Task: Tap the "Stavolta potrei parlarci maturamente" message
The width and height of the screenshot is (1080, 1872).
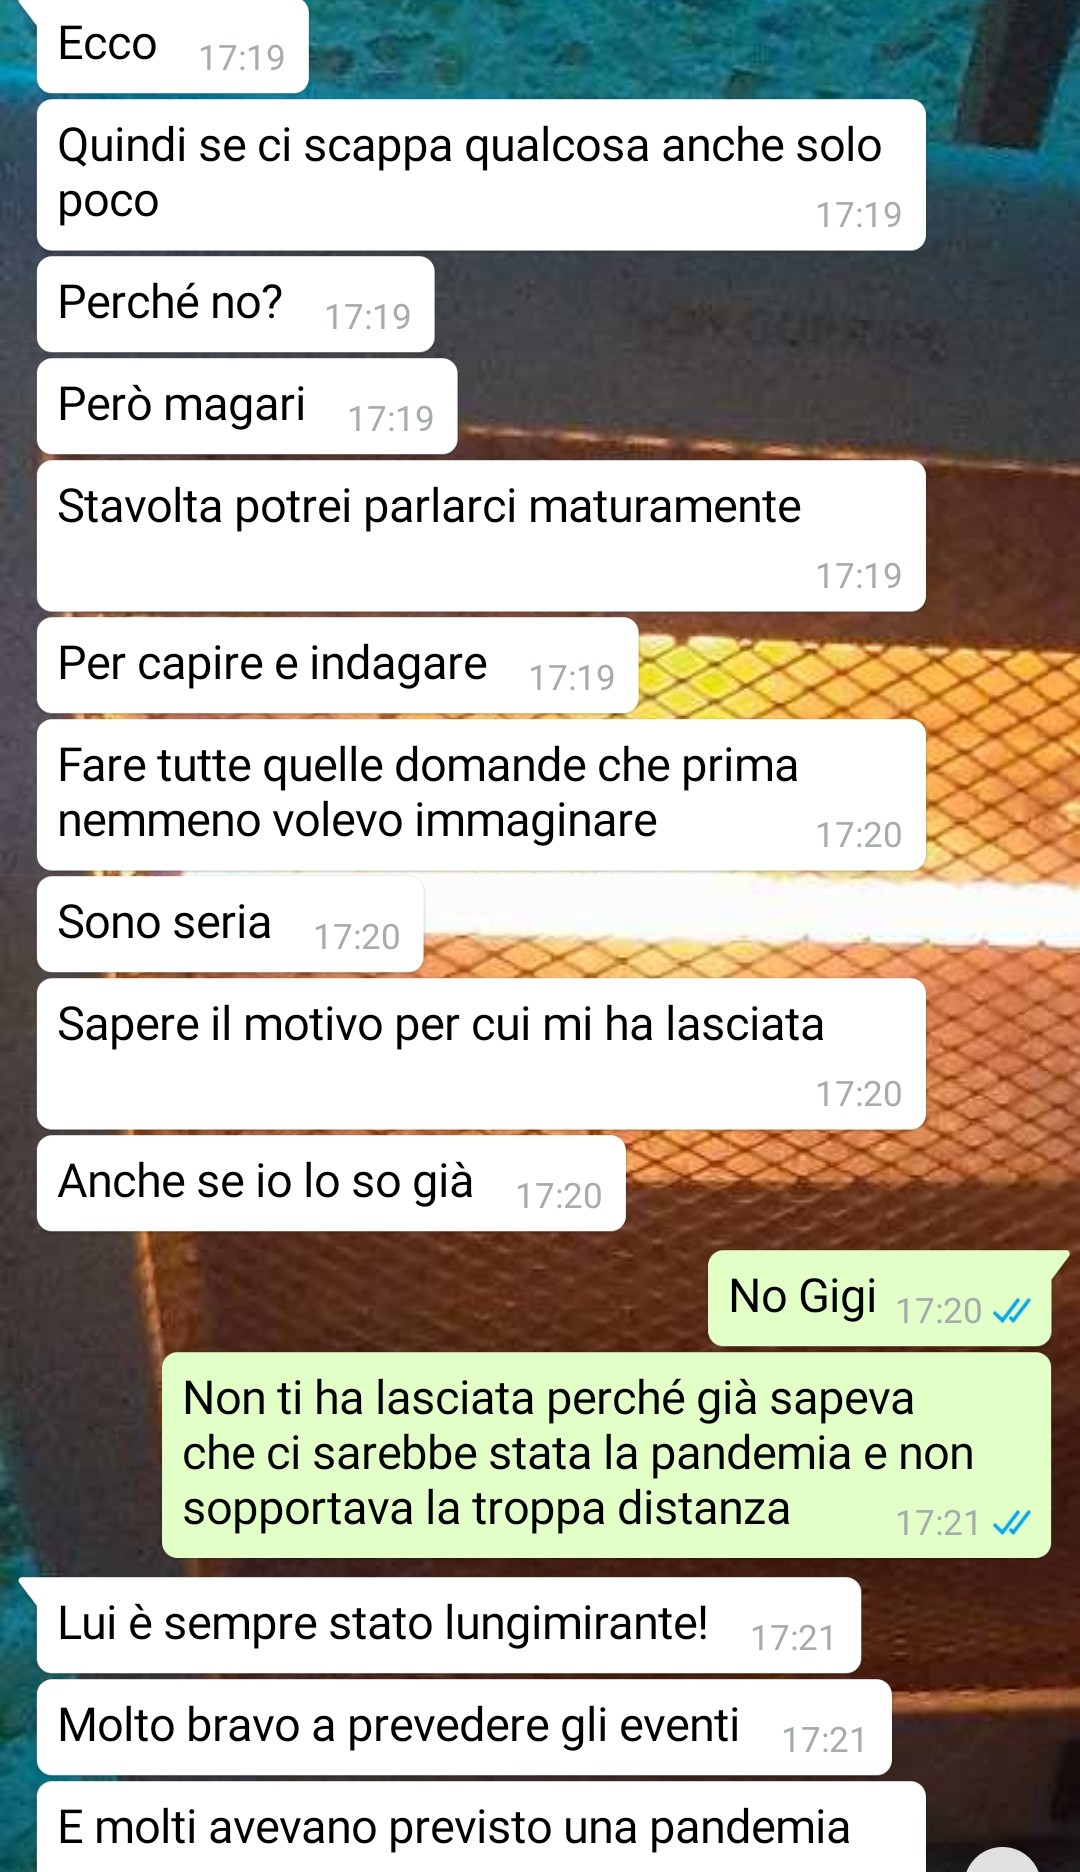Action: [481, 536]
